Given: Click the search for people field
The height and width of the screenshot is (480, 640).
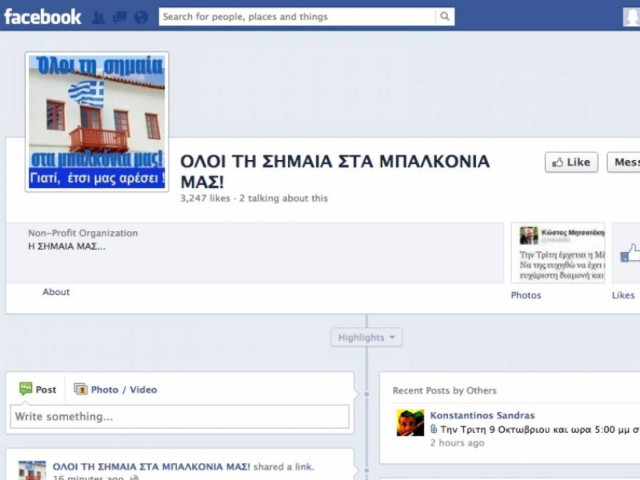Looking at the screenshot, I should click(x=297, y=17).
